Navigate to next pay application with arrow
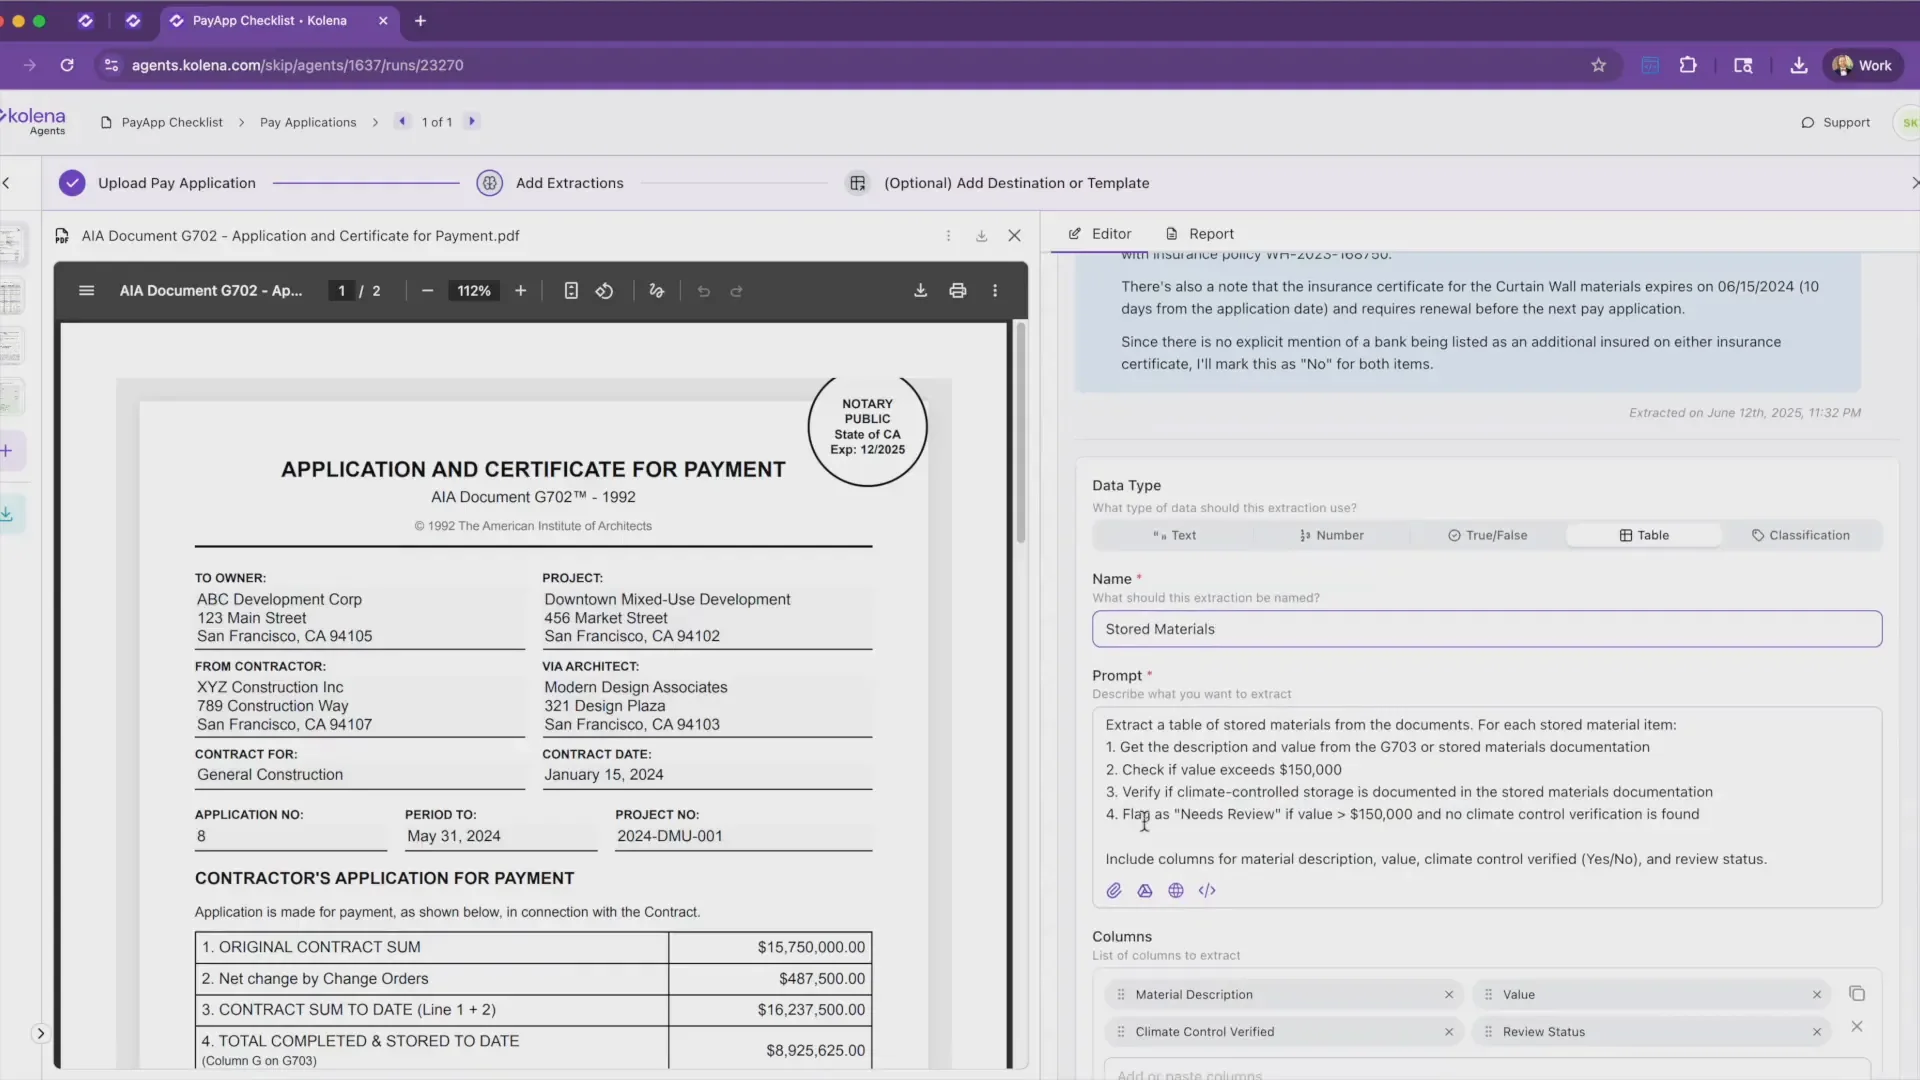1920x1080 pixels. click(471, 121)
